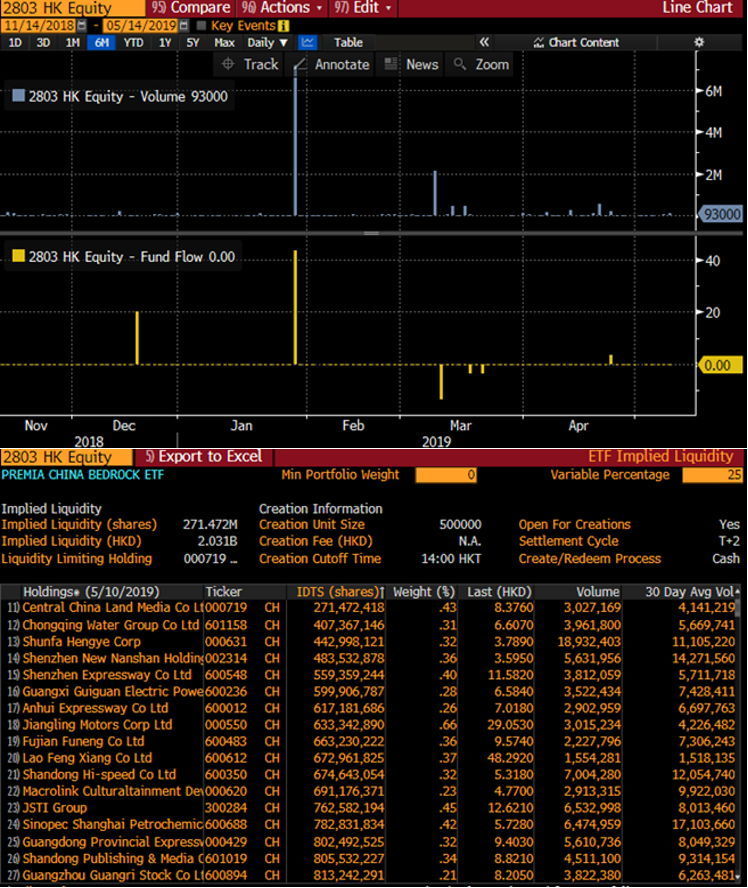
Task: Click the 0.00 fund flow axis marker
Action: click(x=721, y=365)
